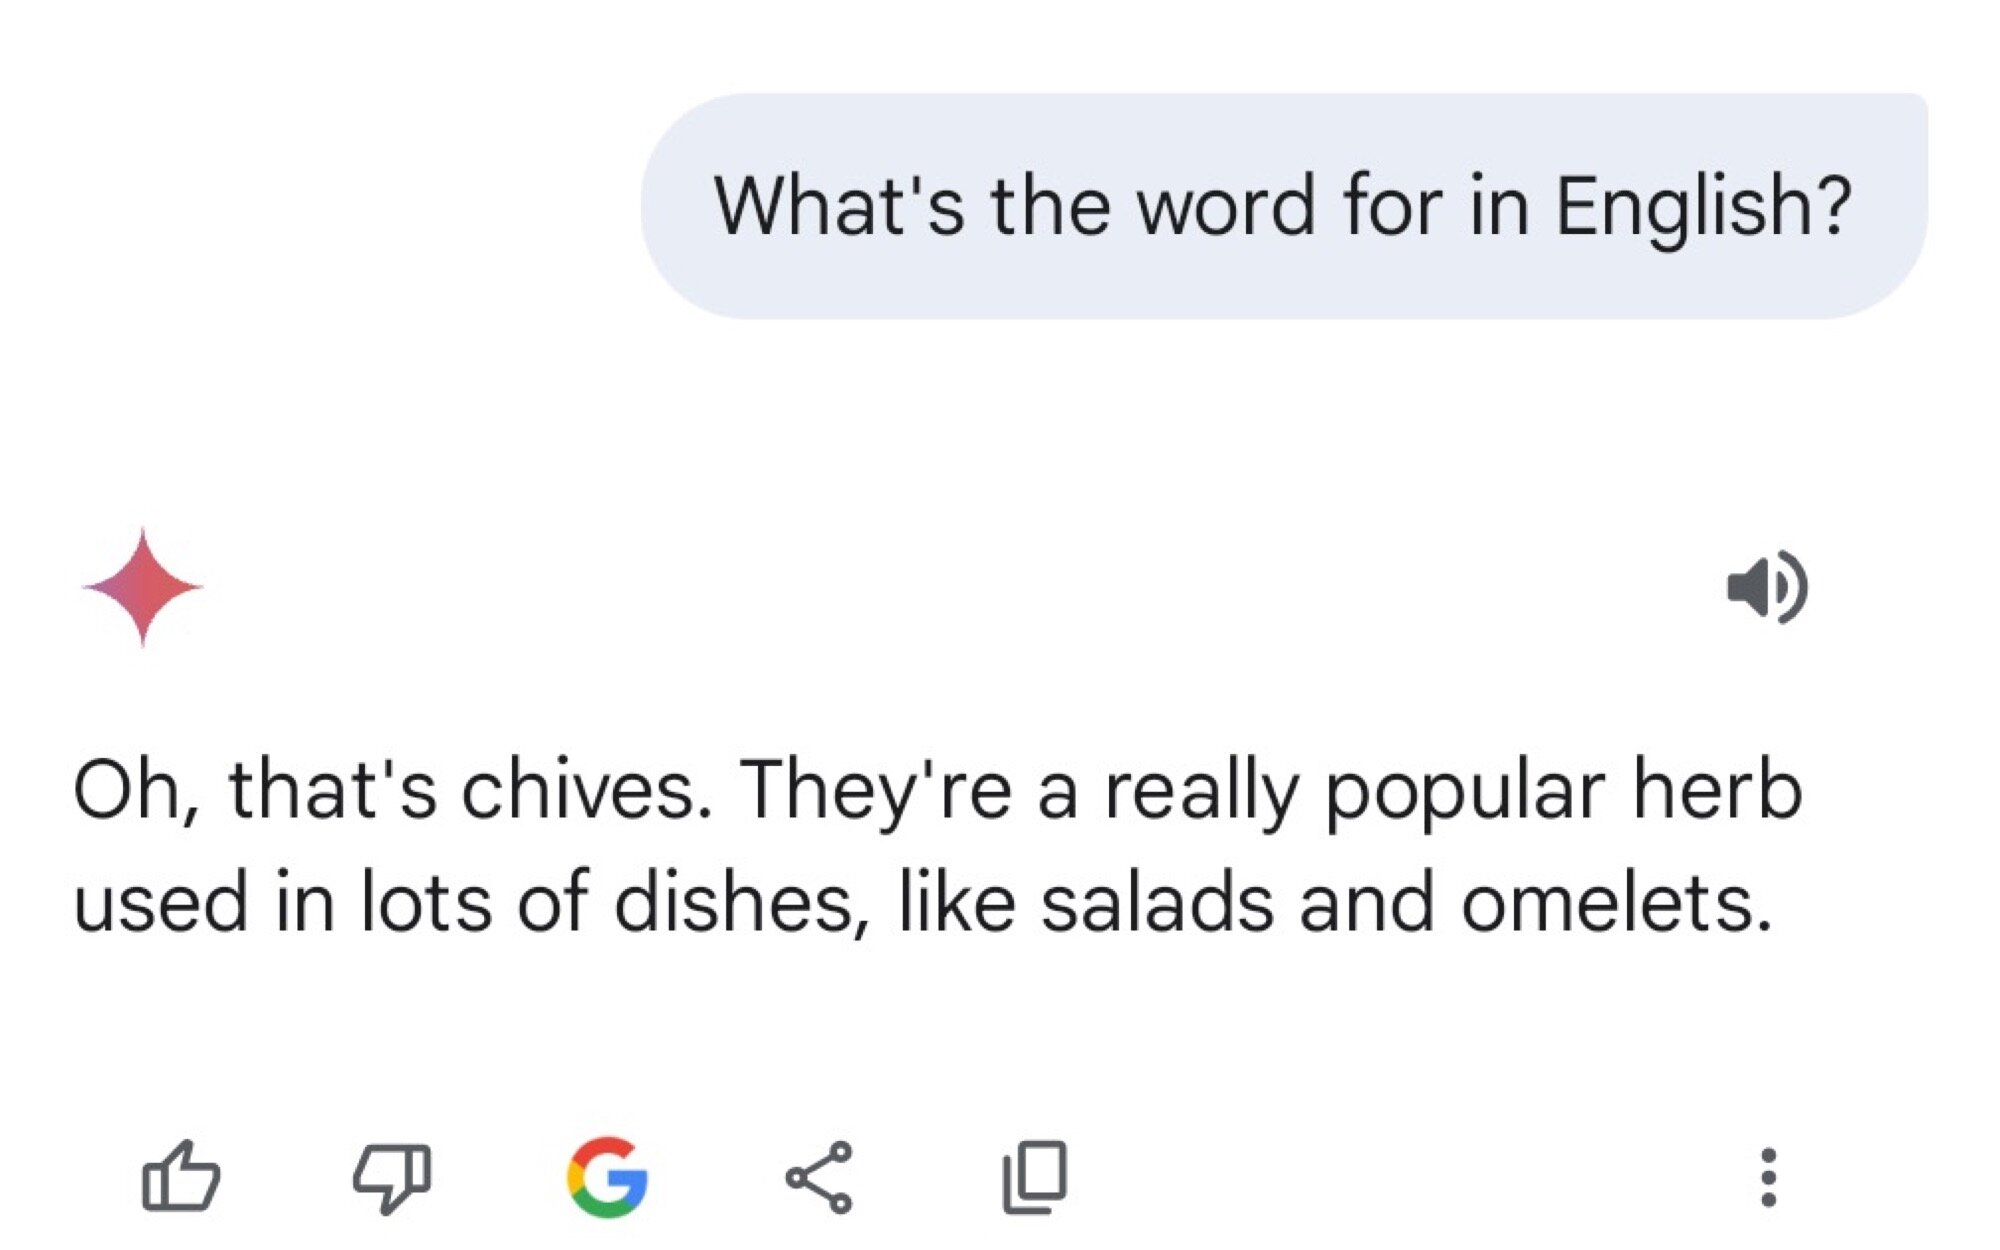The width and height of the screenshot is (2000, 1250).
Task: Double-check the response with the Google icon
Action: click(x=607, y=1177)
